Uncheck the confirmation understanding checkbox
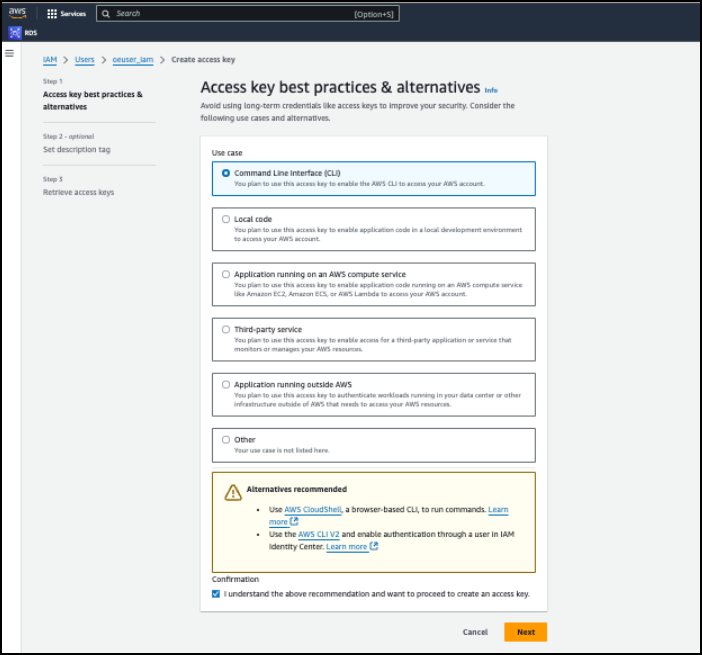 coord(216,593)
